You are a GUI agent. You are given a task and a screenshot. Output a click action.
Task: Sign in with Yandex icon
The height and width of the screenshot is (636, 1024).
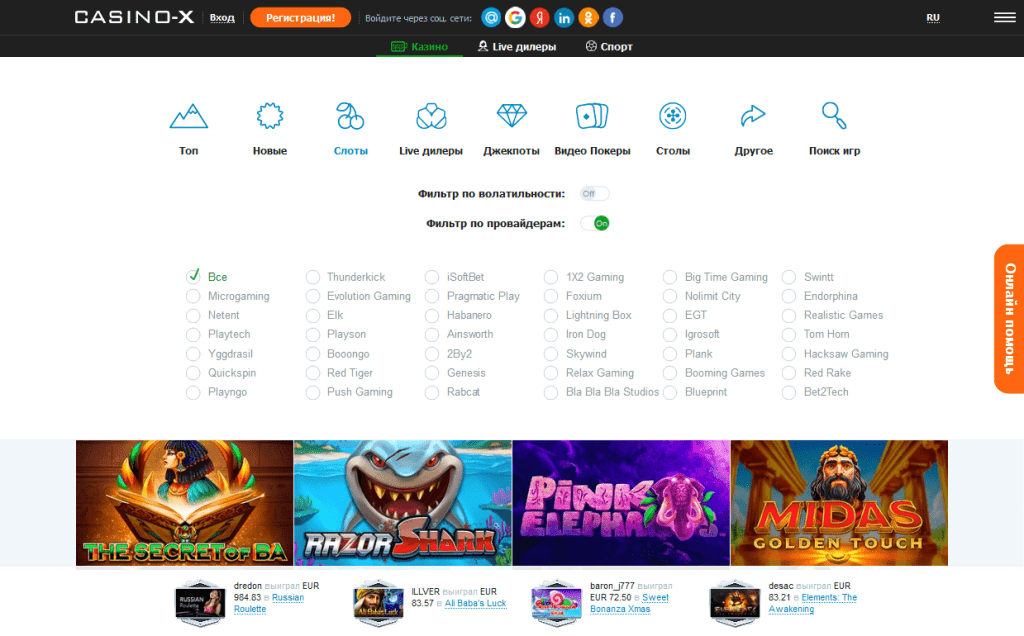coord(539,18)
